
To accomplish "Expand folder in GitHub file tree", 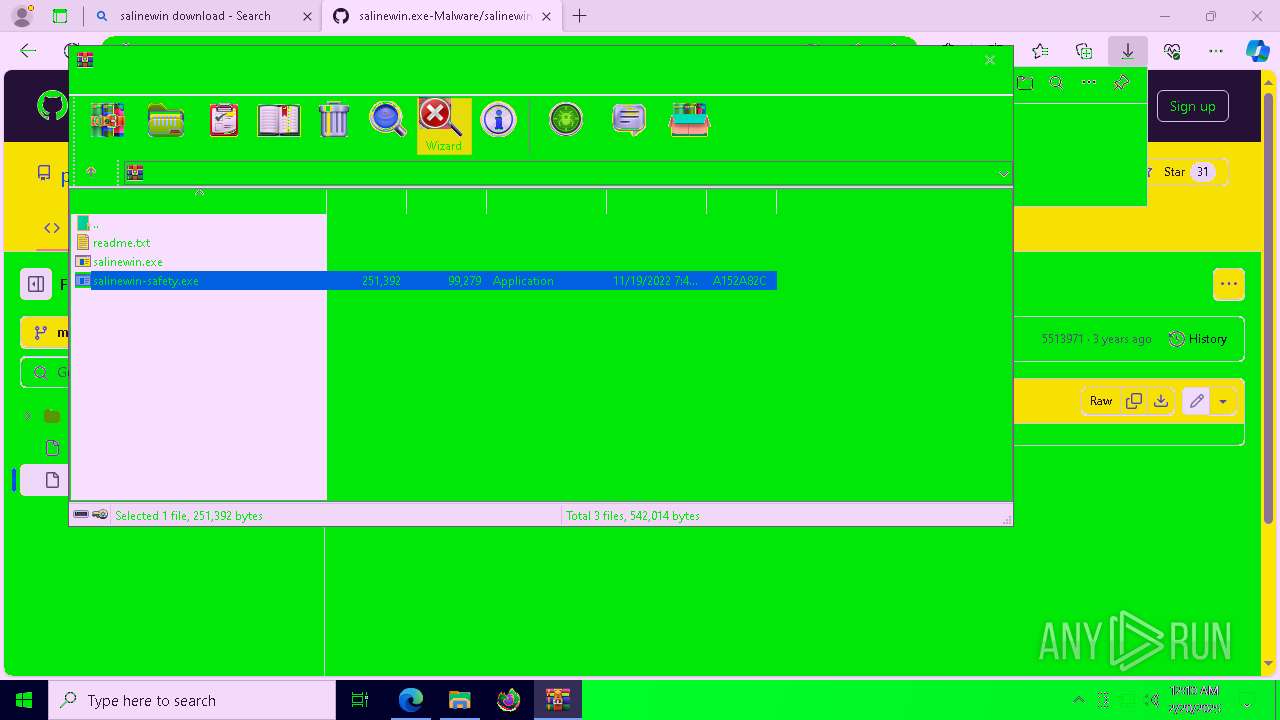I will click(29, 416).
